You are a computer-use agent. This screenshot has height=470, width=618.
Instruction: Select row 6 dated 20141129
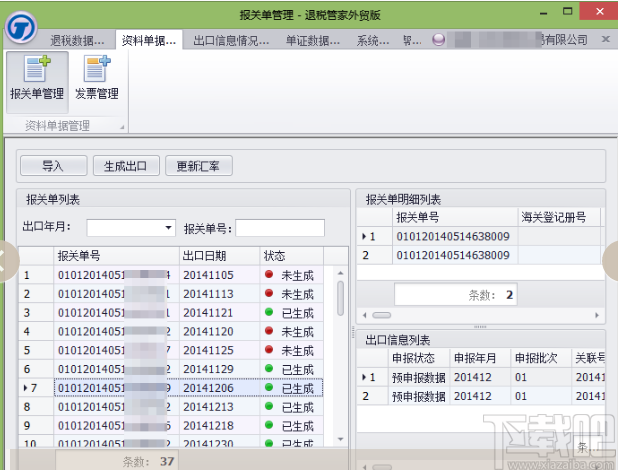tap(171, 369)
